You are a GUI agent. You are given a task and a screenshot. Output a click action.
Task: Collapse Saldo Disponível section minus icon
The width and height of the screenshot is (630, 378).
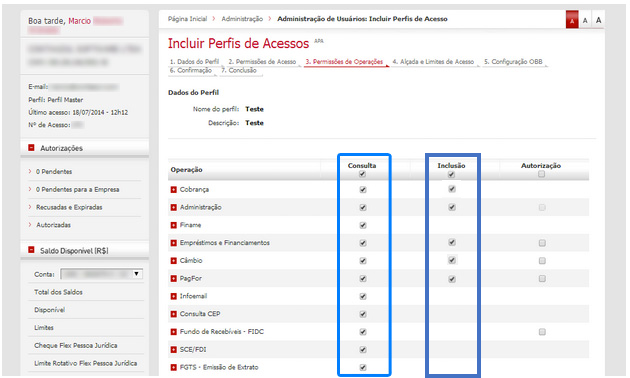tap(31, 250)
